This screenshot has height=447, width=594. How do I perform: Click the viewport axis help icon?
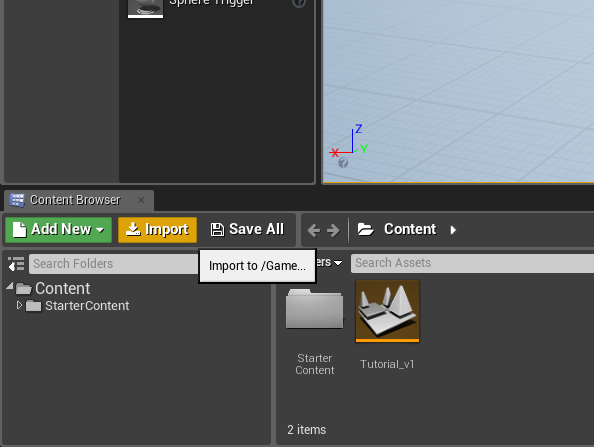pyautogui.click(x=343, y=163)
